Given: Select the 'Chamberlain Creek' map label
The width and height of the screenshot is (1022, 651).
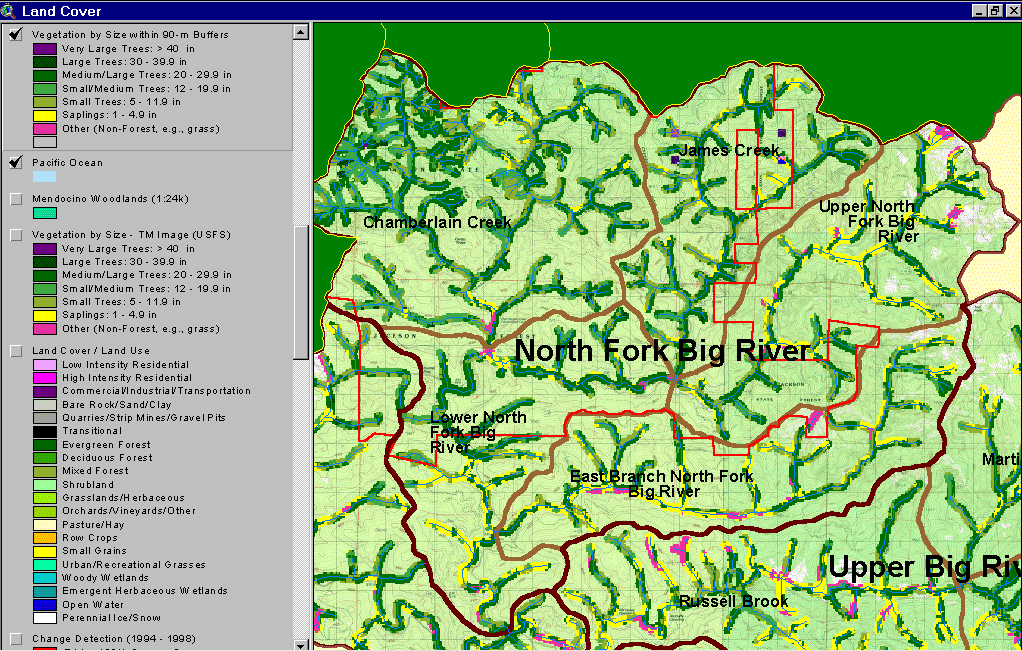Looking at the screenshot, I should (437, 222).
